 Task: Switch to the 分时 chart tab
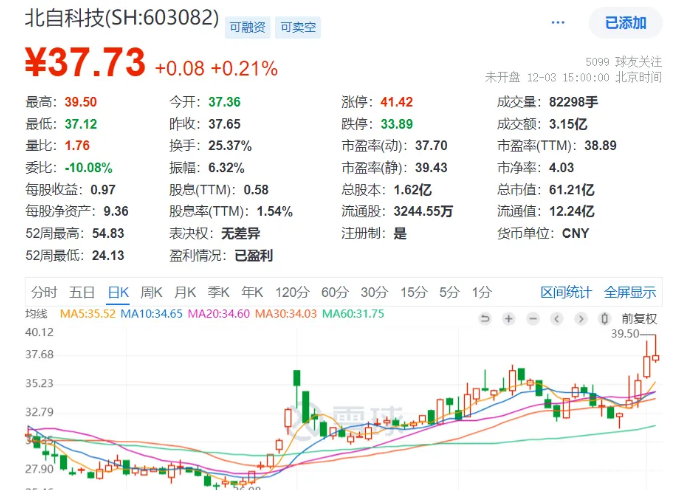[x=44, y=292]
